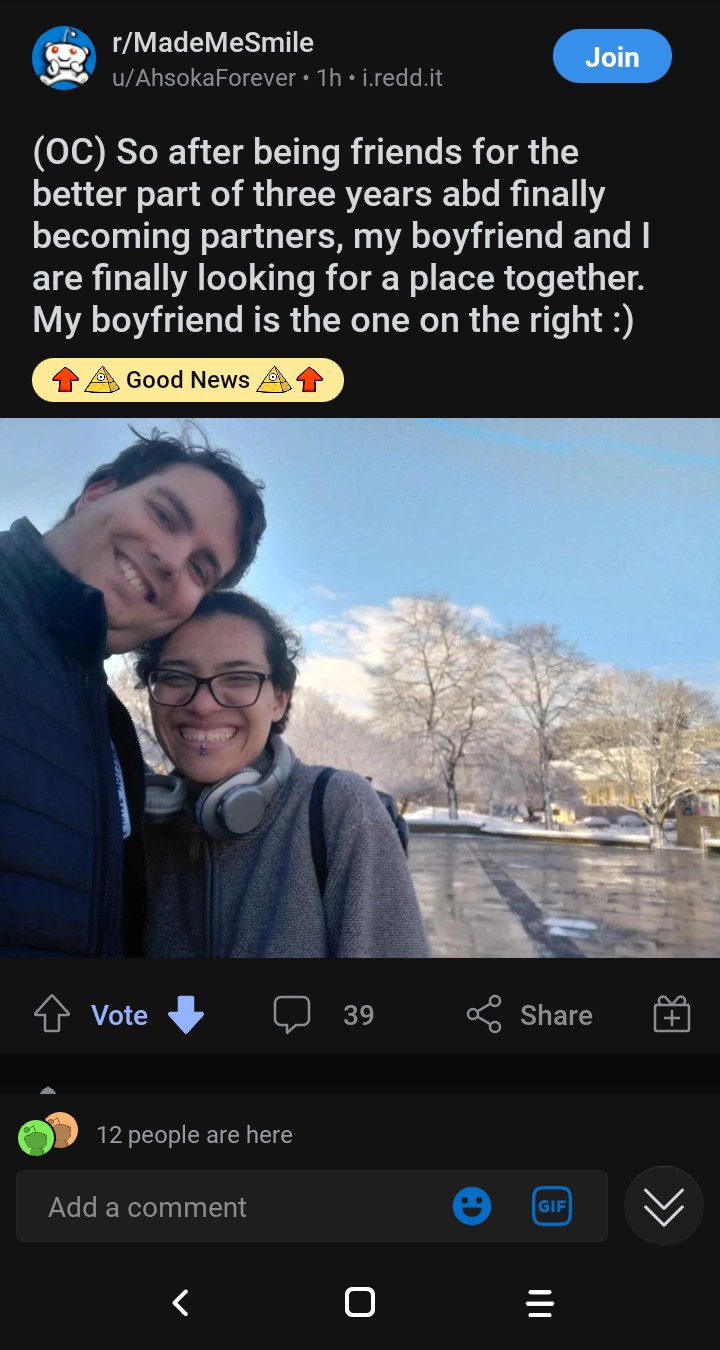Image resolution: width=720 pixels, height=1350 pixels.
Task: Open the r/MadeMeSmile subreddit avatar
Action: coord(64,58)
